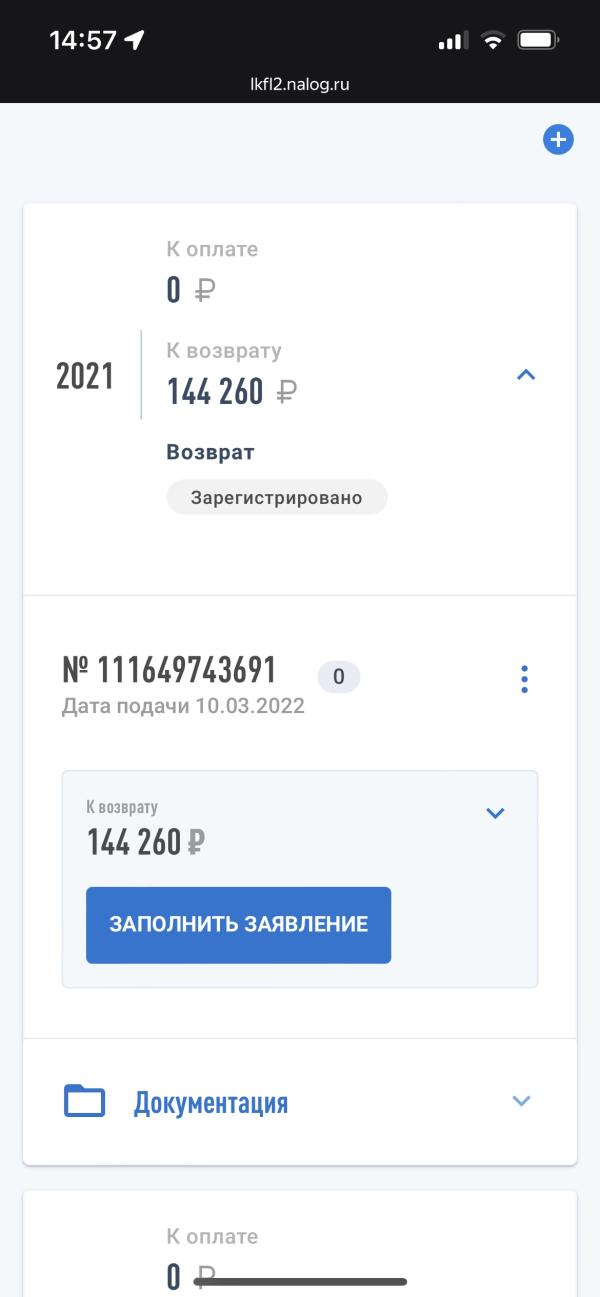Tap the Wi-Fi icon in status bar
The image size is (600, 1297).
click(x=492, y=41)
